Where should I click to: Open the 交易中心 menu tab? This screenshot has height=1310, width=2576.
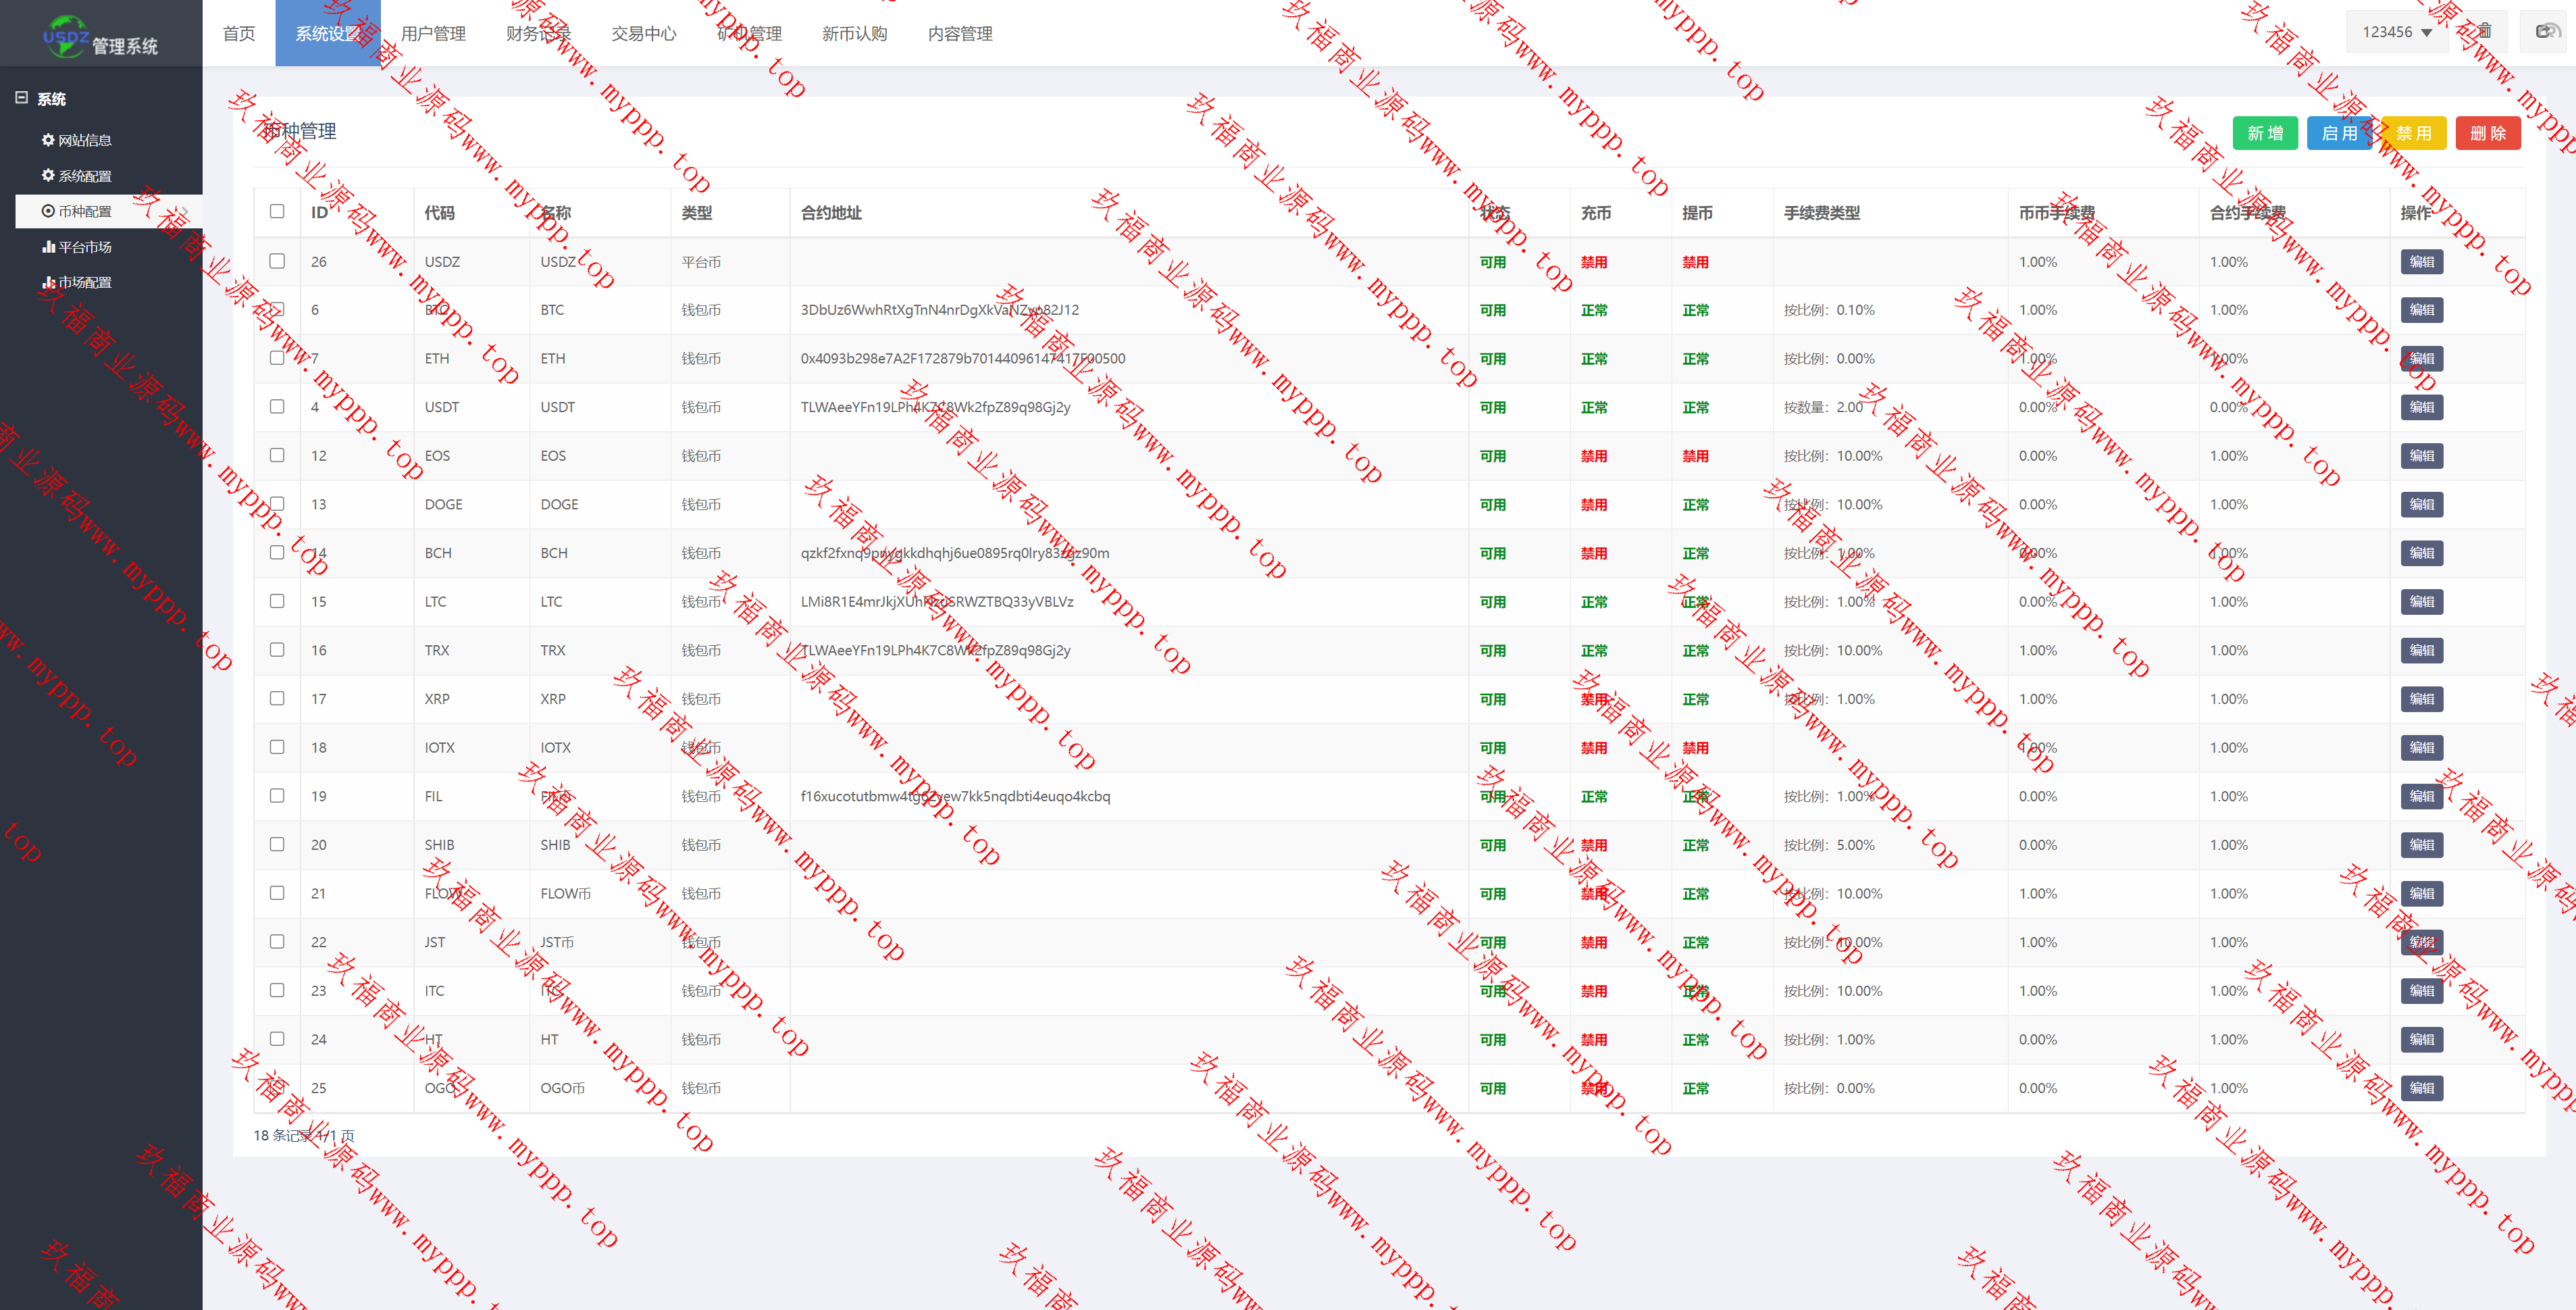tap(643, 34)
